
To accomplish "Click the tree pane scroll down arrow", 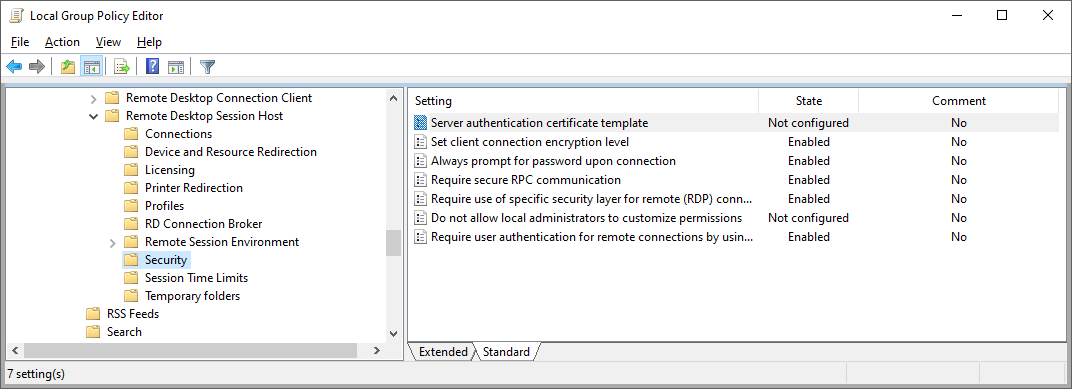I will click(x=393, y=334).
